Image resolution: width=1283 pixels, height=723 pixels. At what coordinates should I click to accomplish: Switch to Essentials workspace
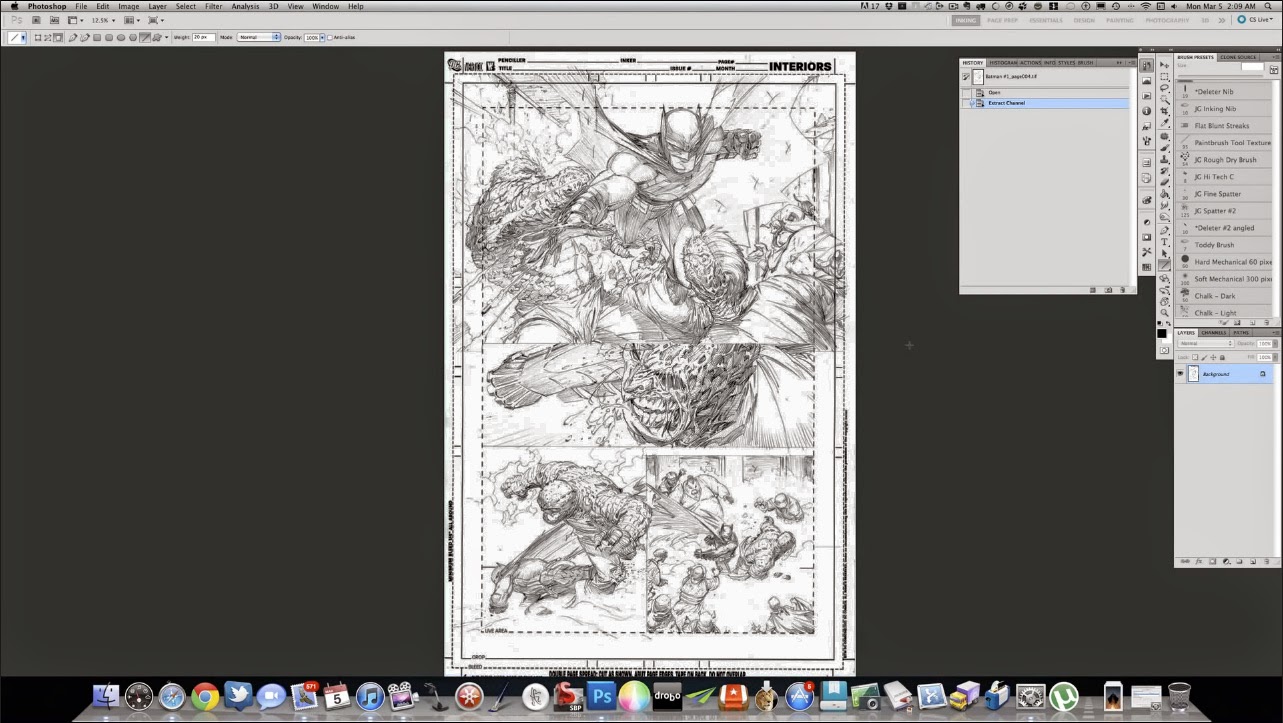[x=1046, y=20]
